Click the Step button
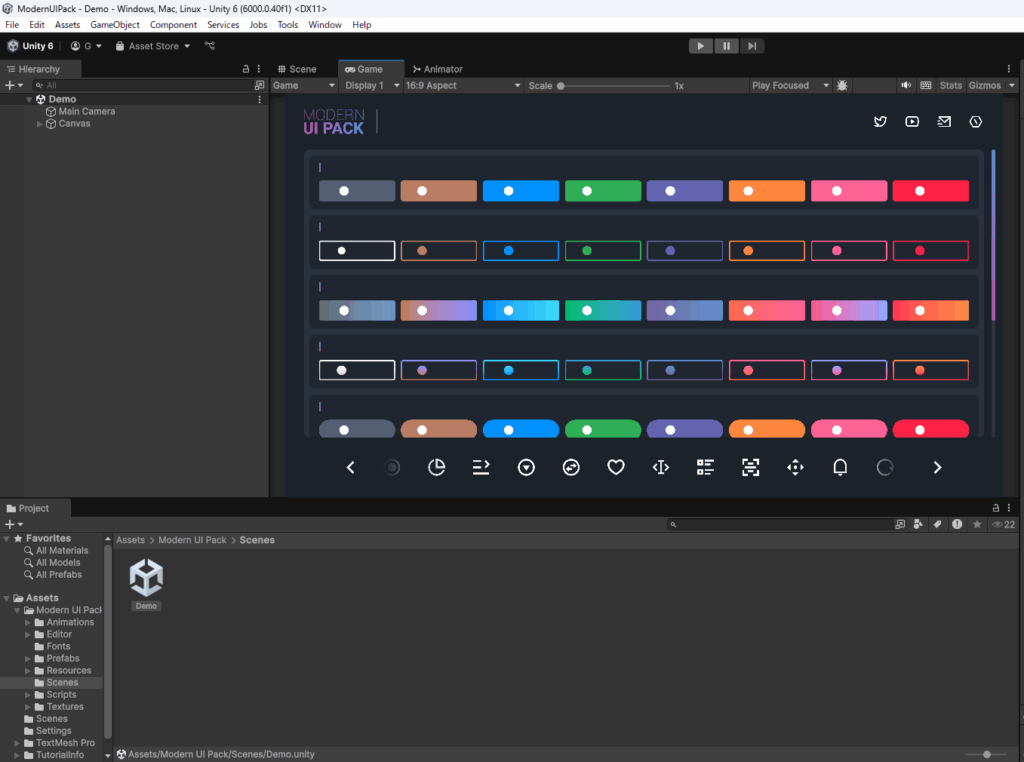 click(x=752, y=46)
